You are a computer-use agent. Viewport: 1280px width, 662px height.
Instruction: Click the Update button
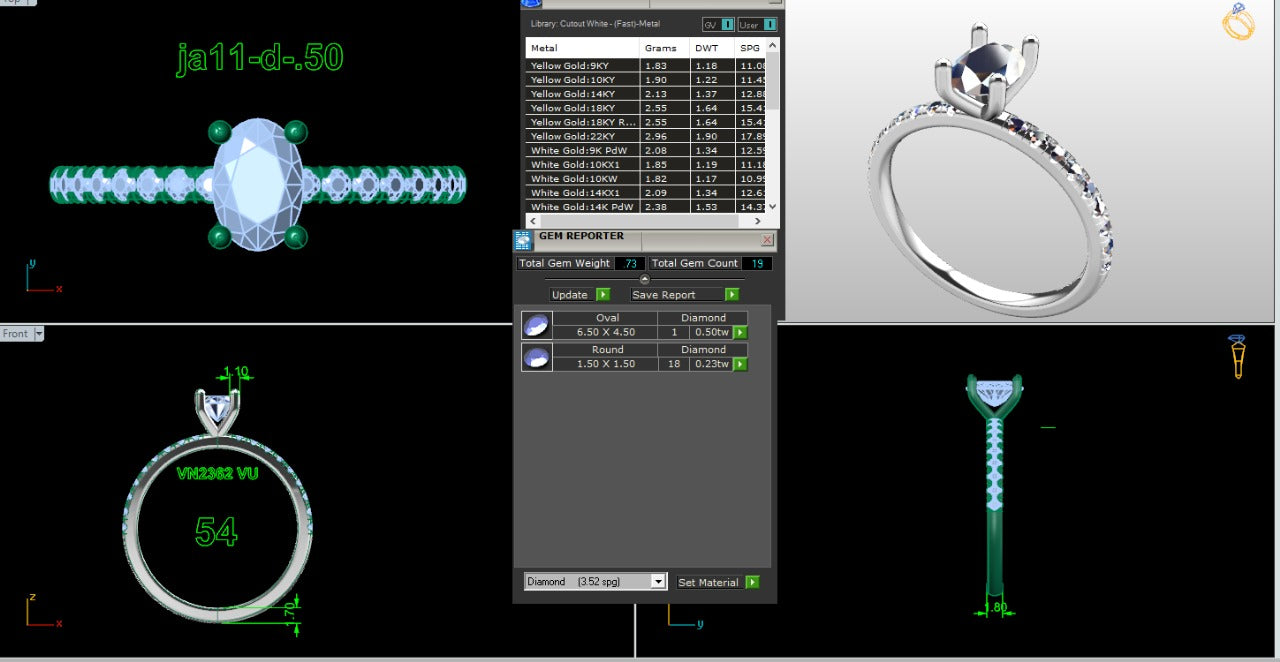[x=570, y=294]
